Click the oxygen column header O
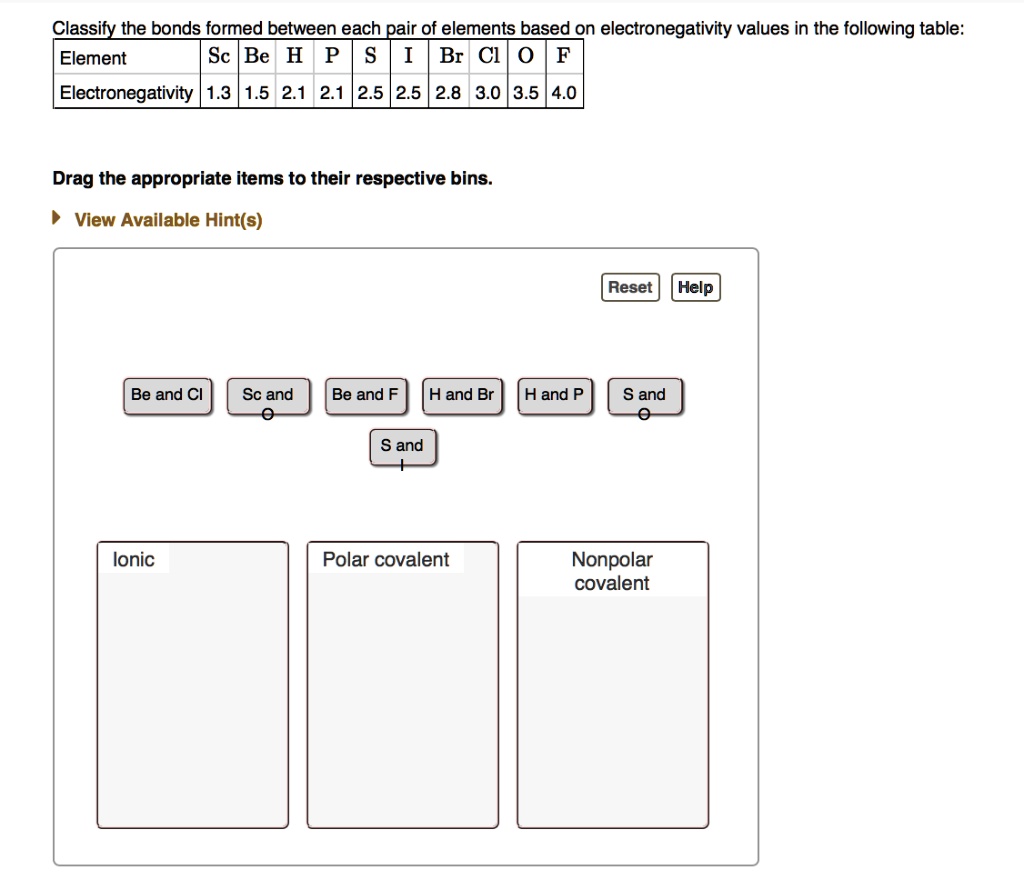 click(x=524, y=57)
